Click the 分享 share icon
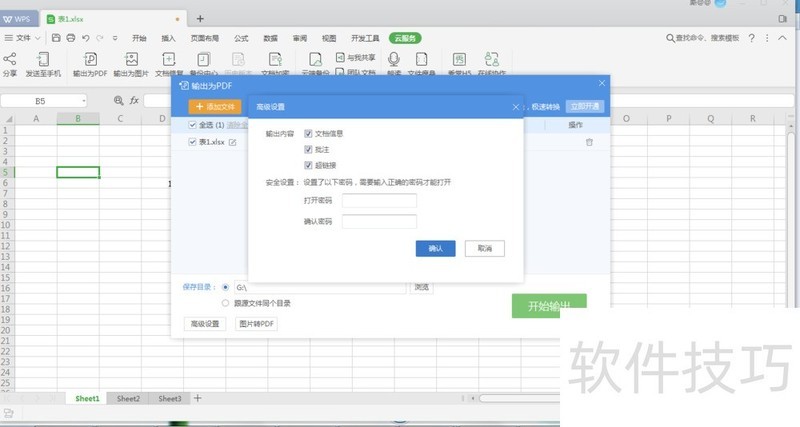The width and height of the screenshot is (800, 427). click(10, 62)
